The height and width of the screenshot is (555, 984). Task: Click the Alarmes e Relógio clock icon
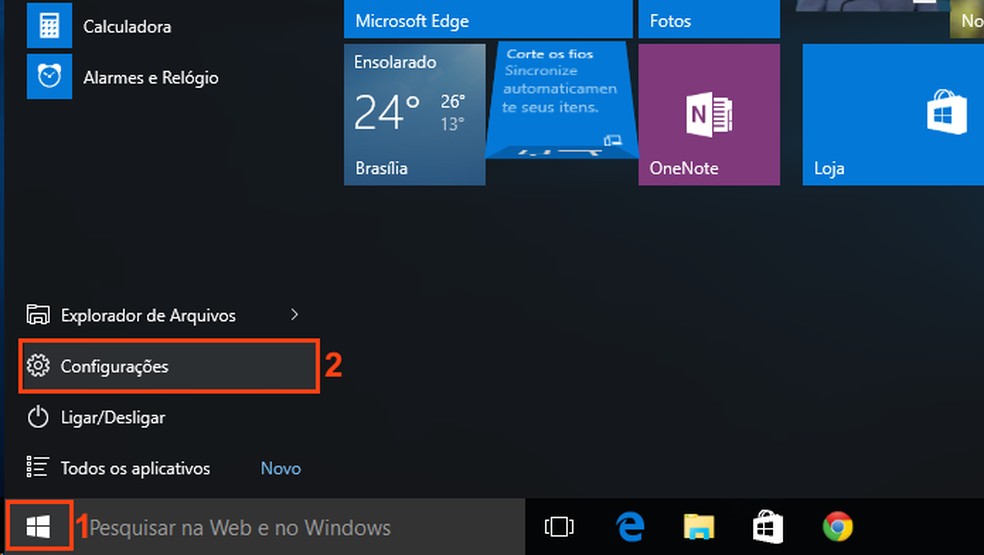[50, 77]
